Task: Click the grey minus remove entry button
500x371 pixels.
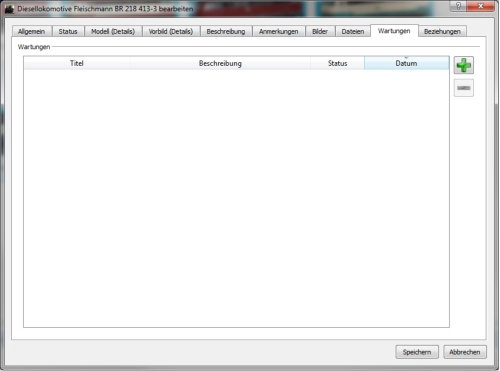Action: [463, 88]
